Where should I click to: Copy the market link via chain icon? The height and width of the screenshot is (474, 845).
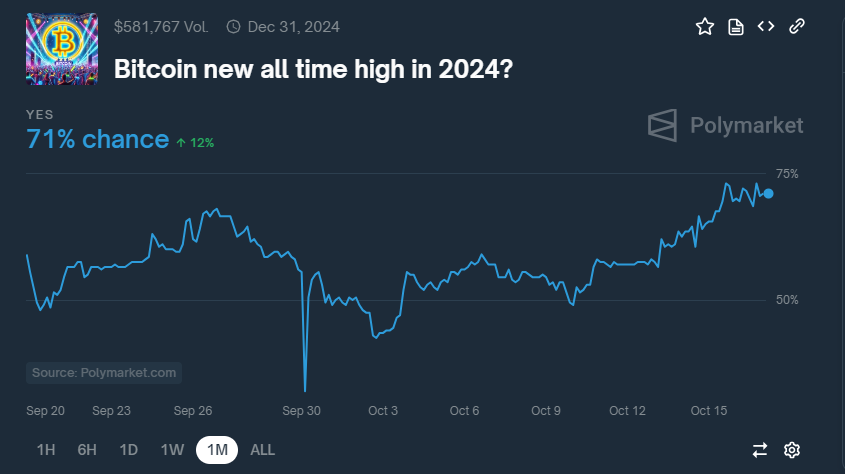tap(796, 26)
